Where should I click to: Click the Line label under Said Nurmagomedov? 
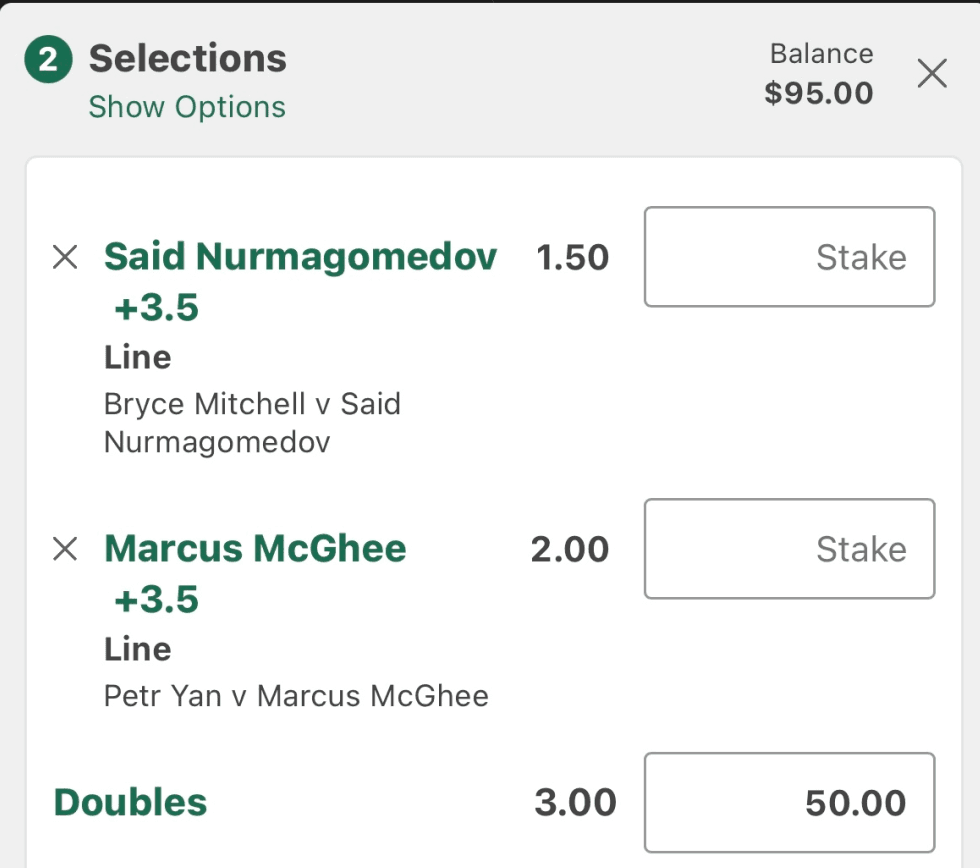pyautogui.click(x=138, y=357)
